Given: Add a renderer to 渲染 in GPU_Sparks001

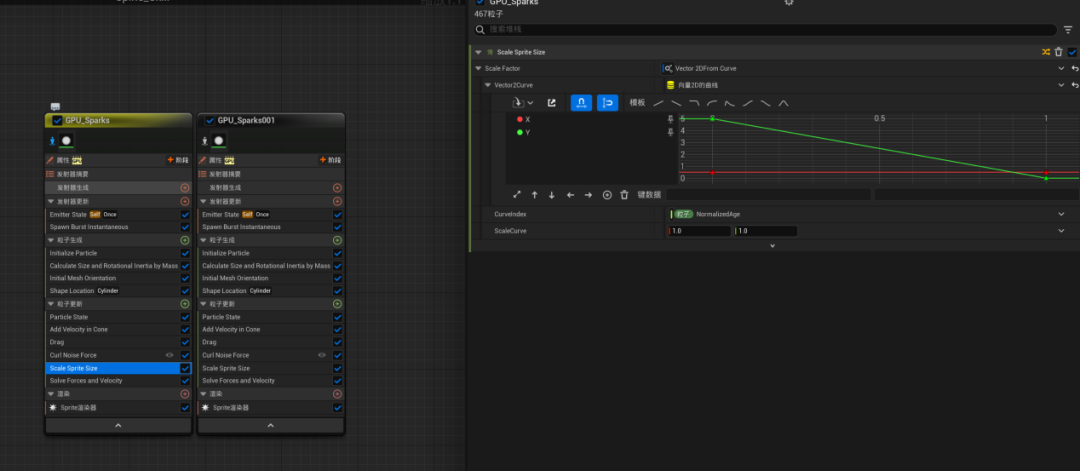Looking at the screenshot, I should point(337,394).
